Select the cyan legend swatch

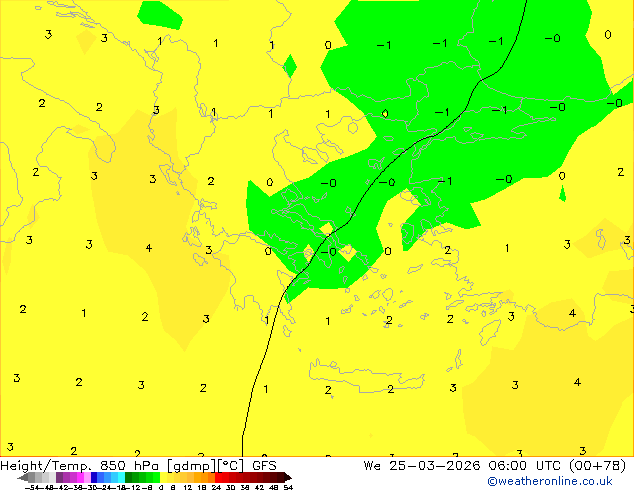pyautogui.click(x=122, y=477)
